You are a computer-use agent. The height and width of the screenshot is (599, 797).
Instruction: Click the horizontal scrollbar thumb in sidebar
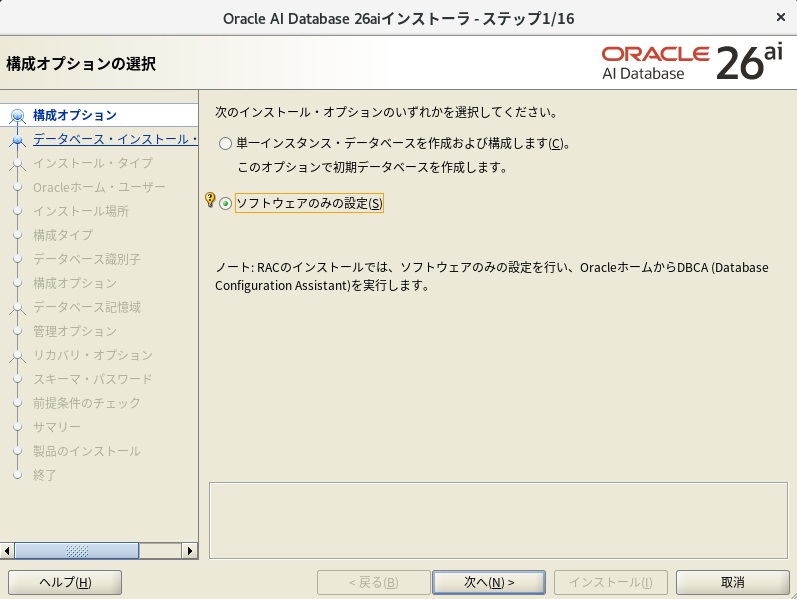pos(76,551)
